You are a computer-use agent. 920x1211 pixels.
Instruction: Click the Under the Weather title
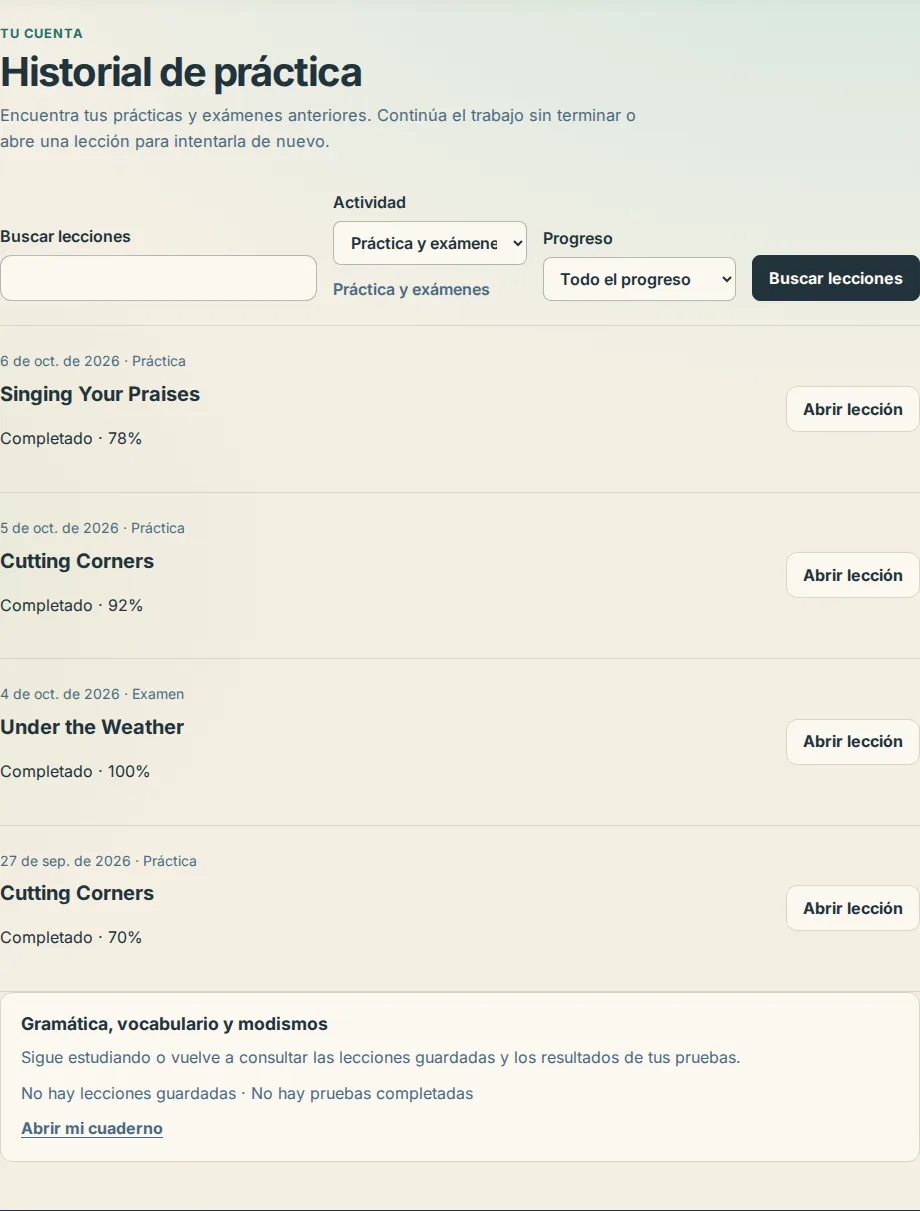(92, 727)
